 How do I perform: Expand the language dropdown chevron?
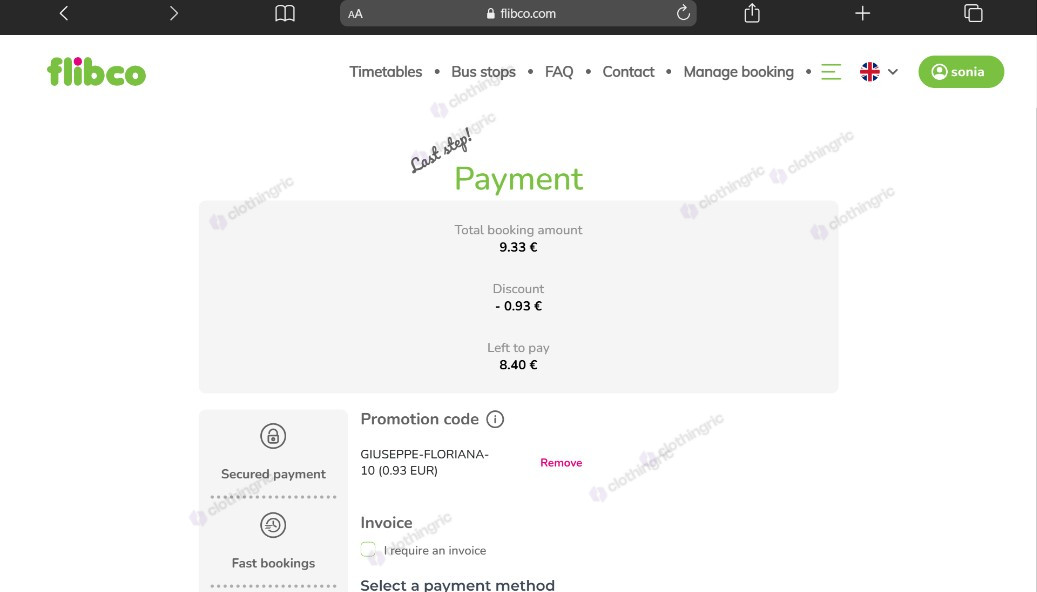(x=893, y=71)
